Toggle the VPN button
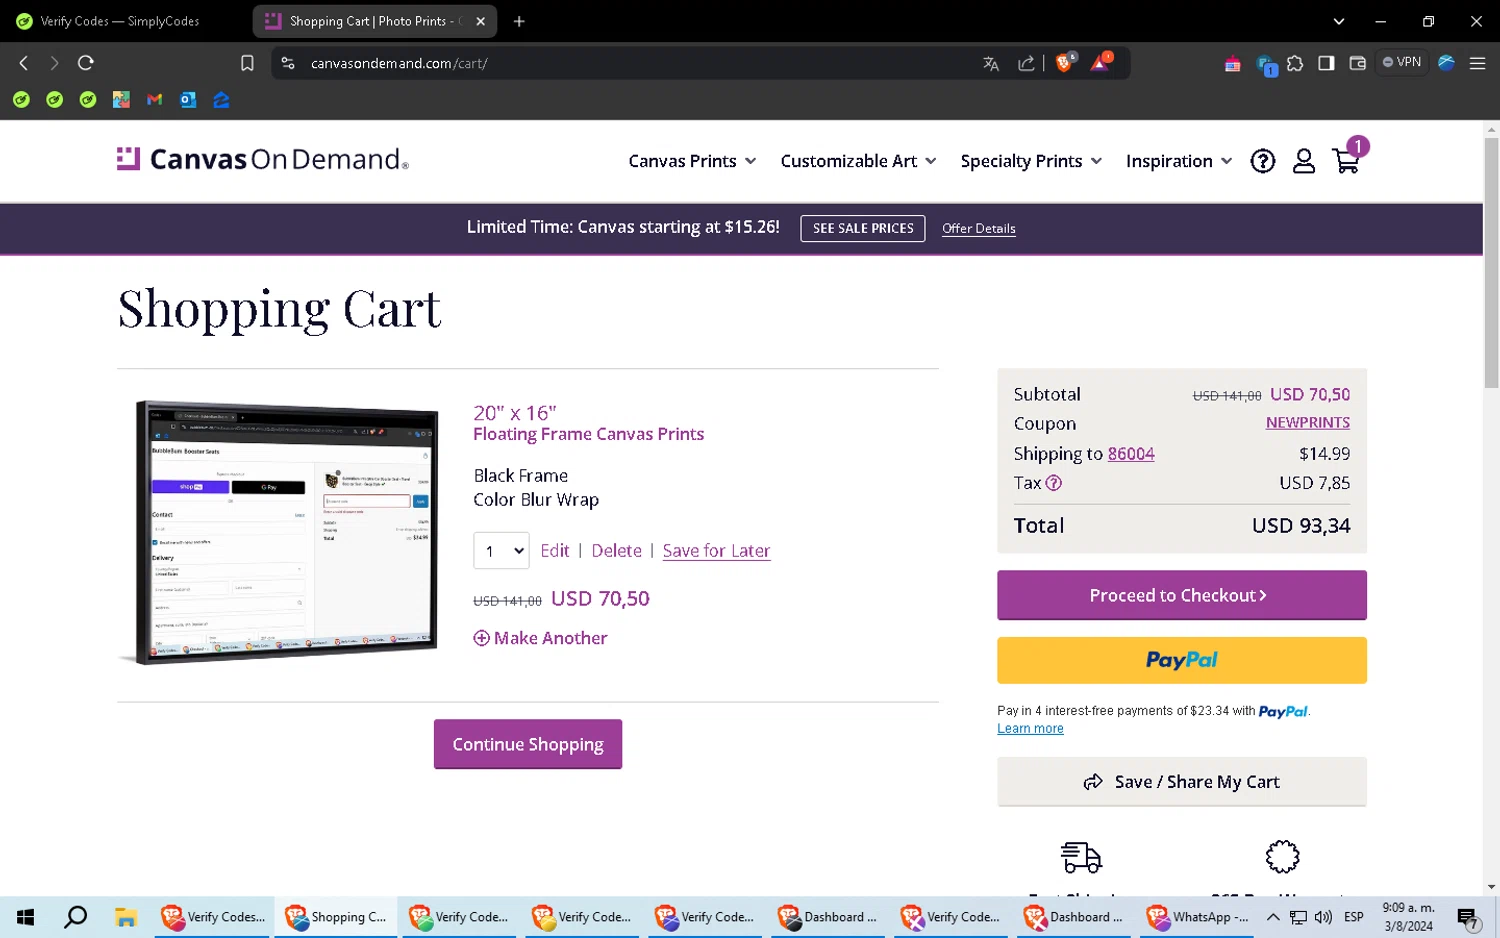The width and height of the screenshot is (1500, 938). pos(1402,62)
